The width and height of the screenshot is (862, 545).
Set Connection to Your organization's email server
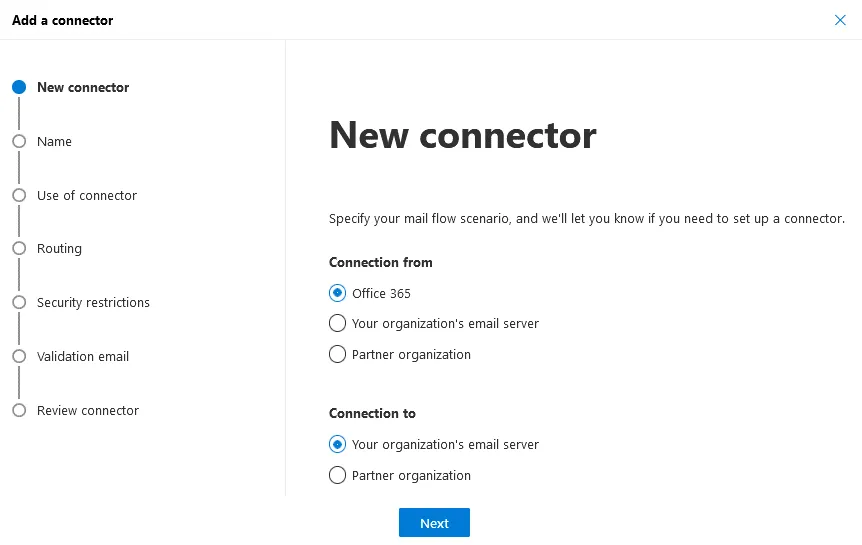[337, 444]
